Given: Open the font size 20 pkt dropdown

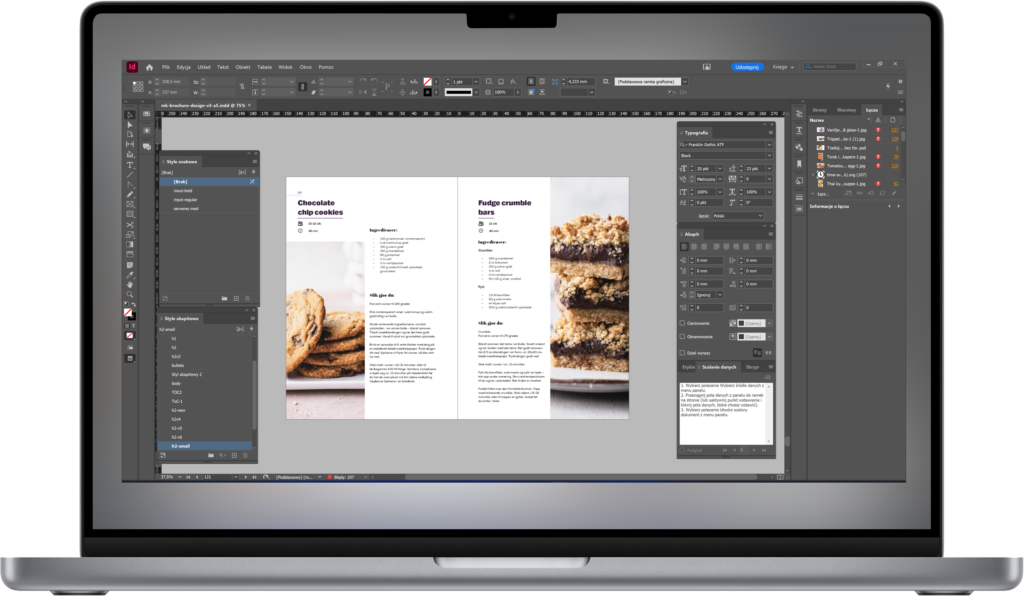Looking at the screenshot, I should click(720, 168).
